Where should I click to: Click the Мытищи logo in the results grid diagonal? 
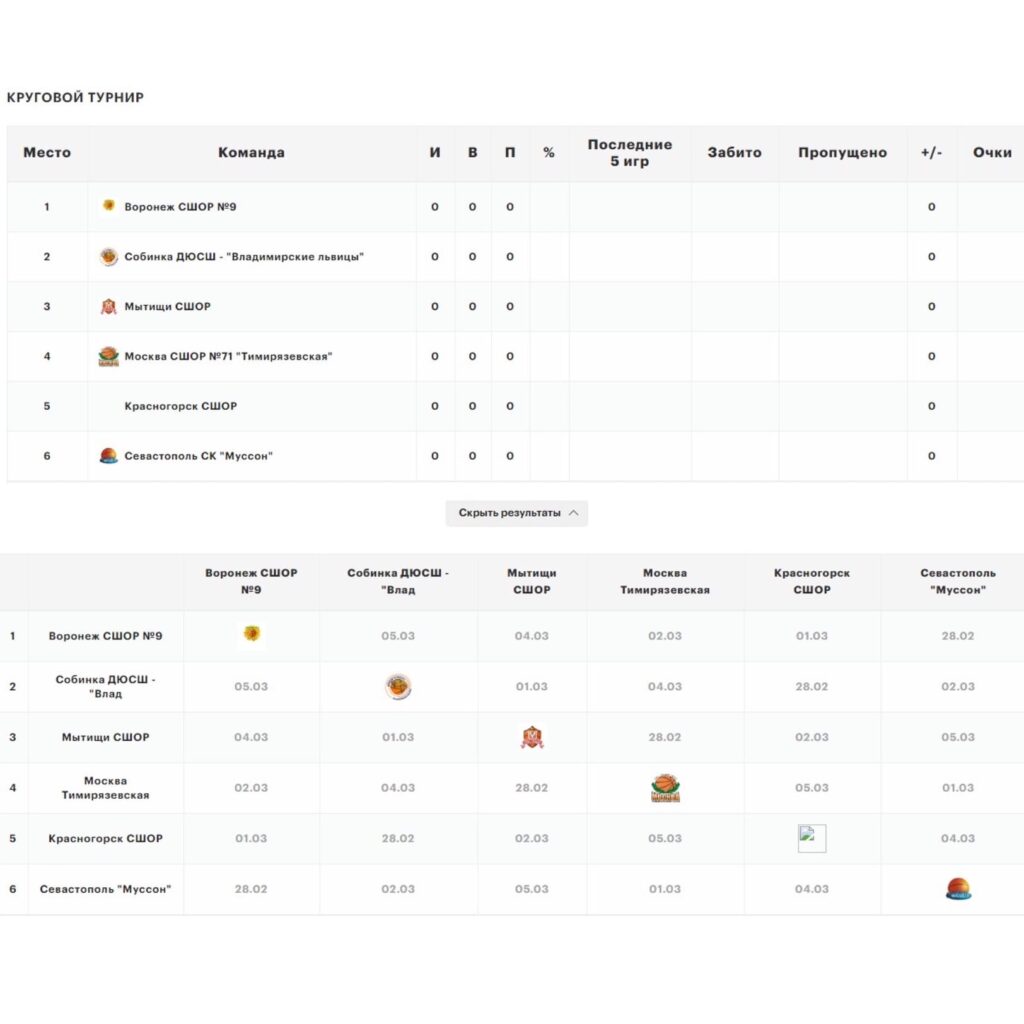532,737
